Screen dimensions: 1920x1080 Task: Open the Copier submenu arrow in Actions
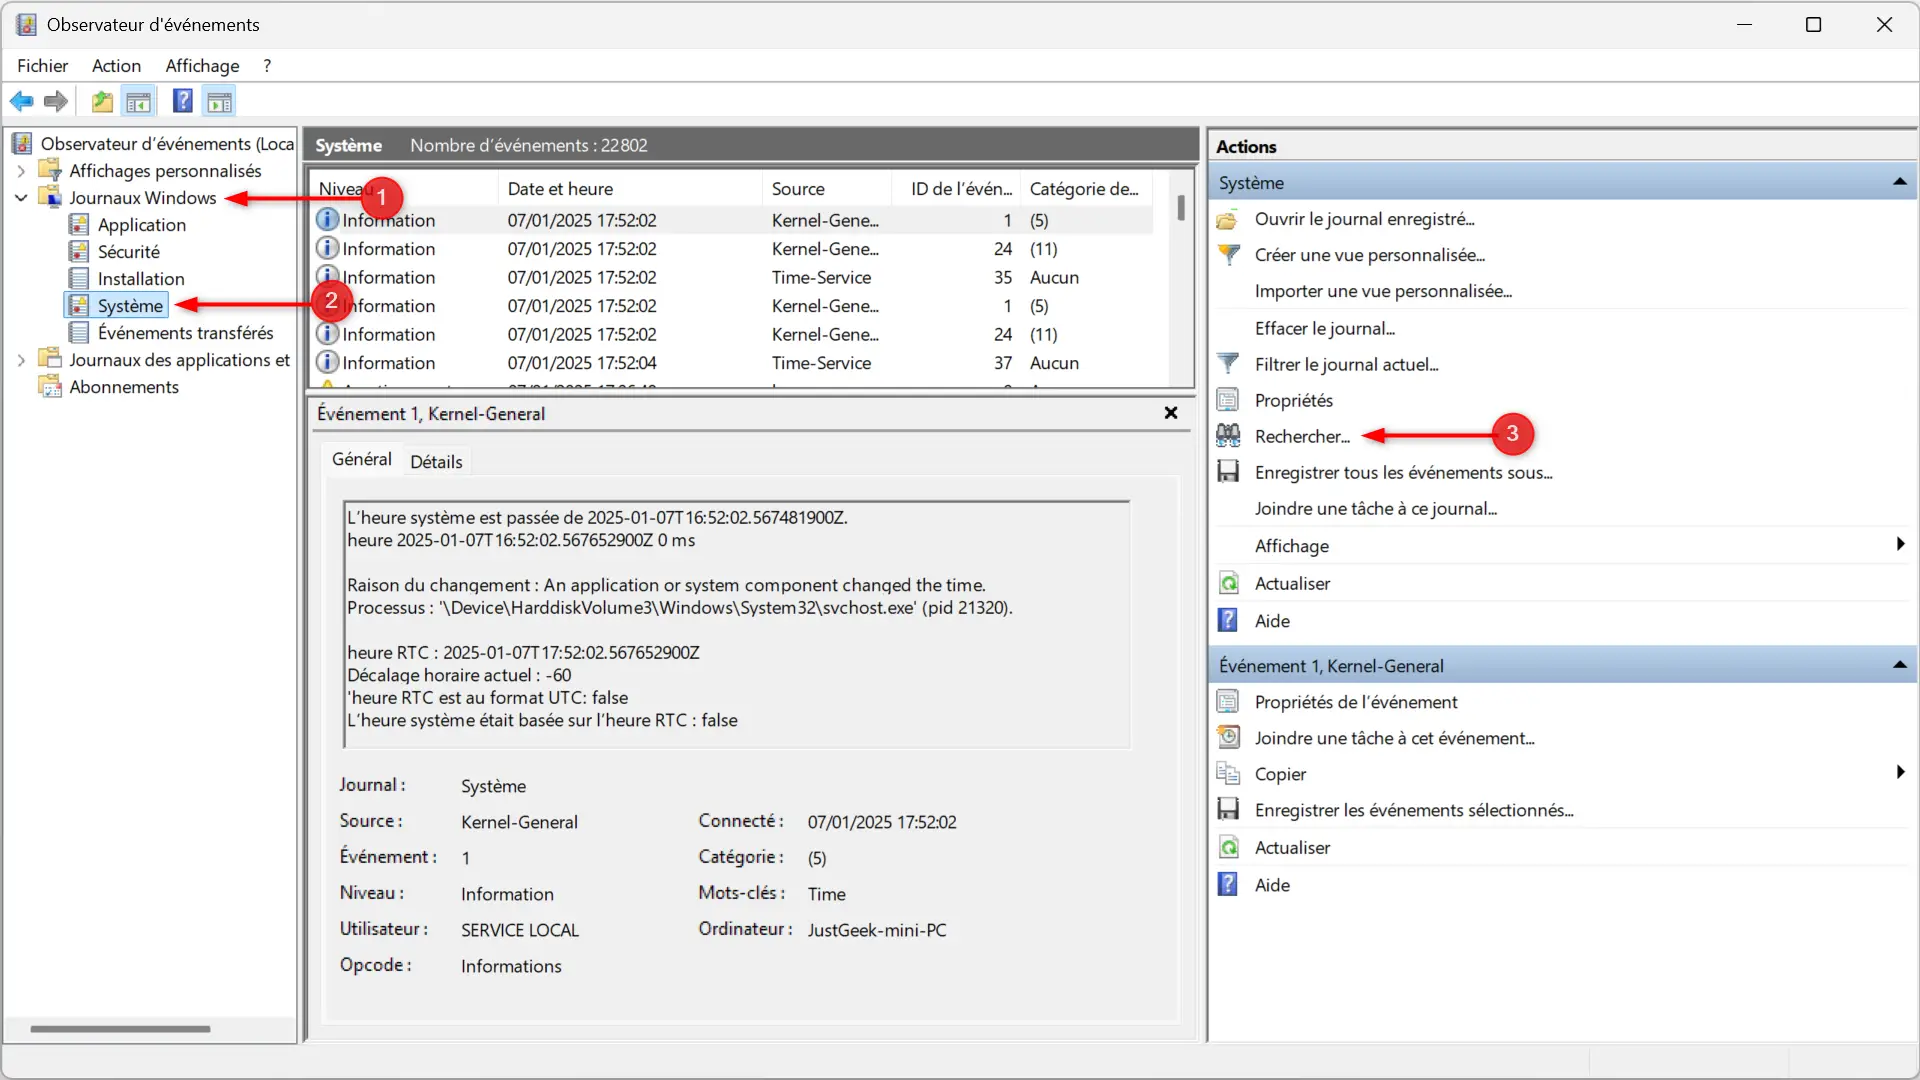[1900, 772]
